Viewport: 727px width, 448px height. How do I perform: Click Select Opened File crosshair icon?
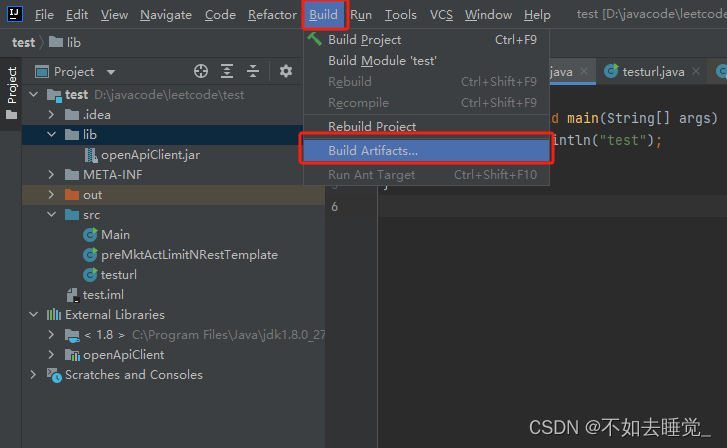(x=201, y=71)
